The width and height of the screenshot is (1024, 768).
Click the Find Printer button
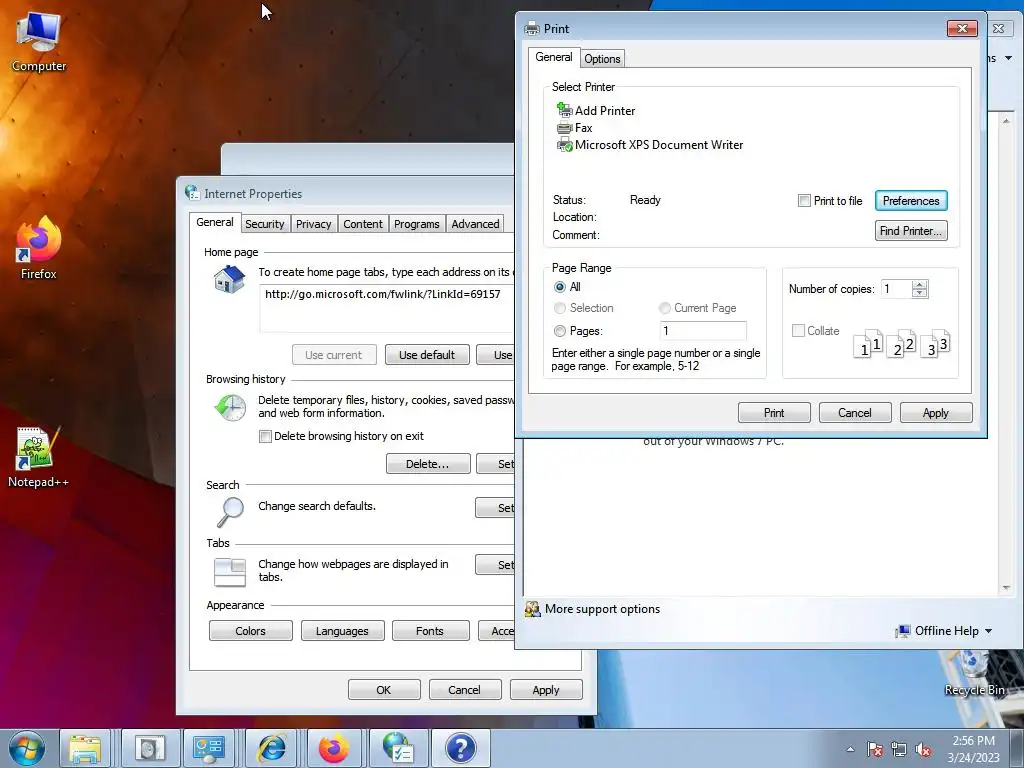pyautogui.click(x=911, y=231)
